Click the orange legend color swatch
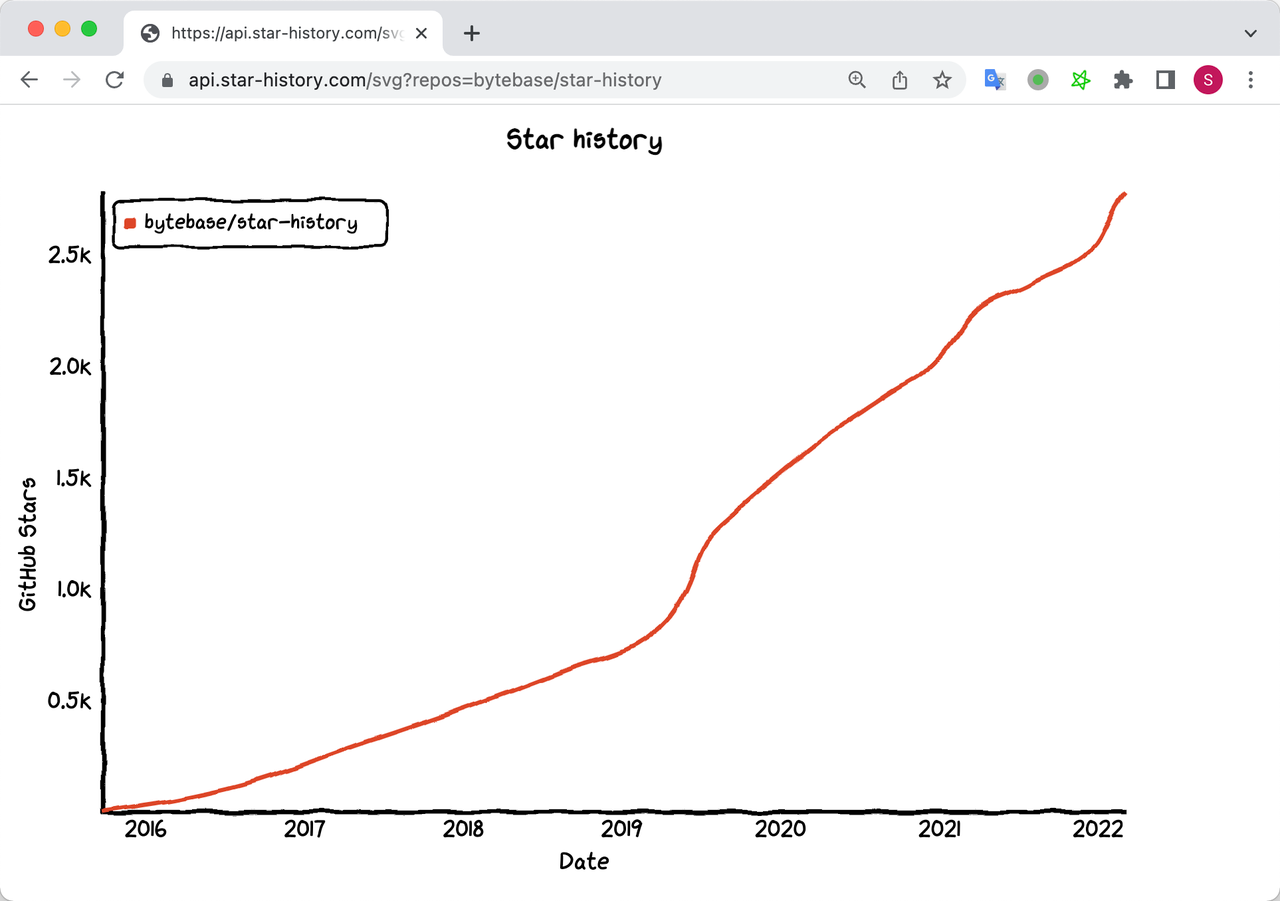Image resolution: width=1280 pixels, height=901 pixels. 129,223
